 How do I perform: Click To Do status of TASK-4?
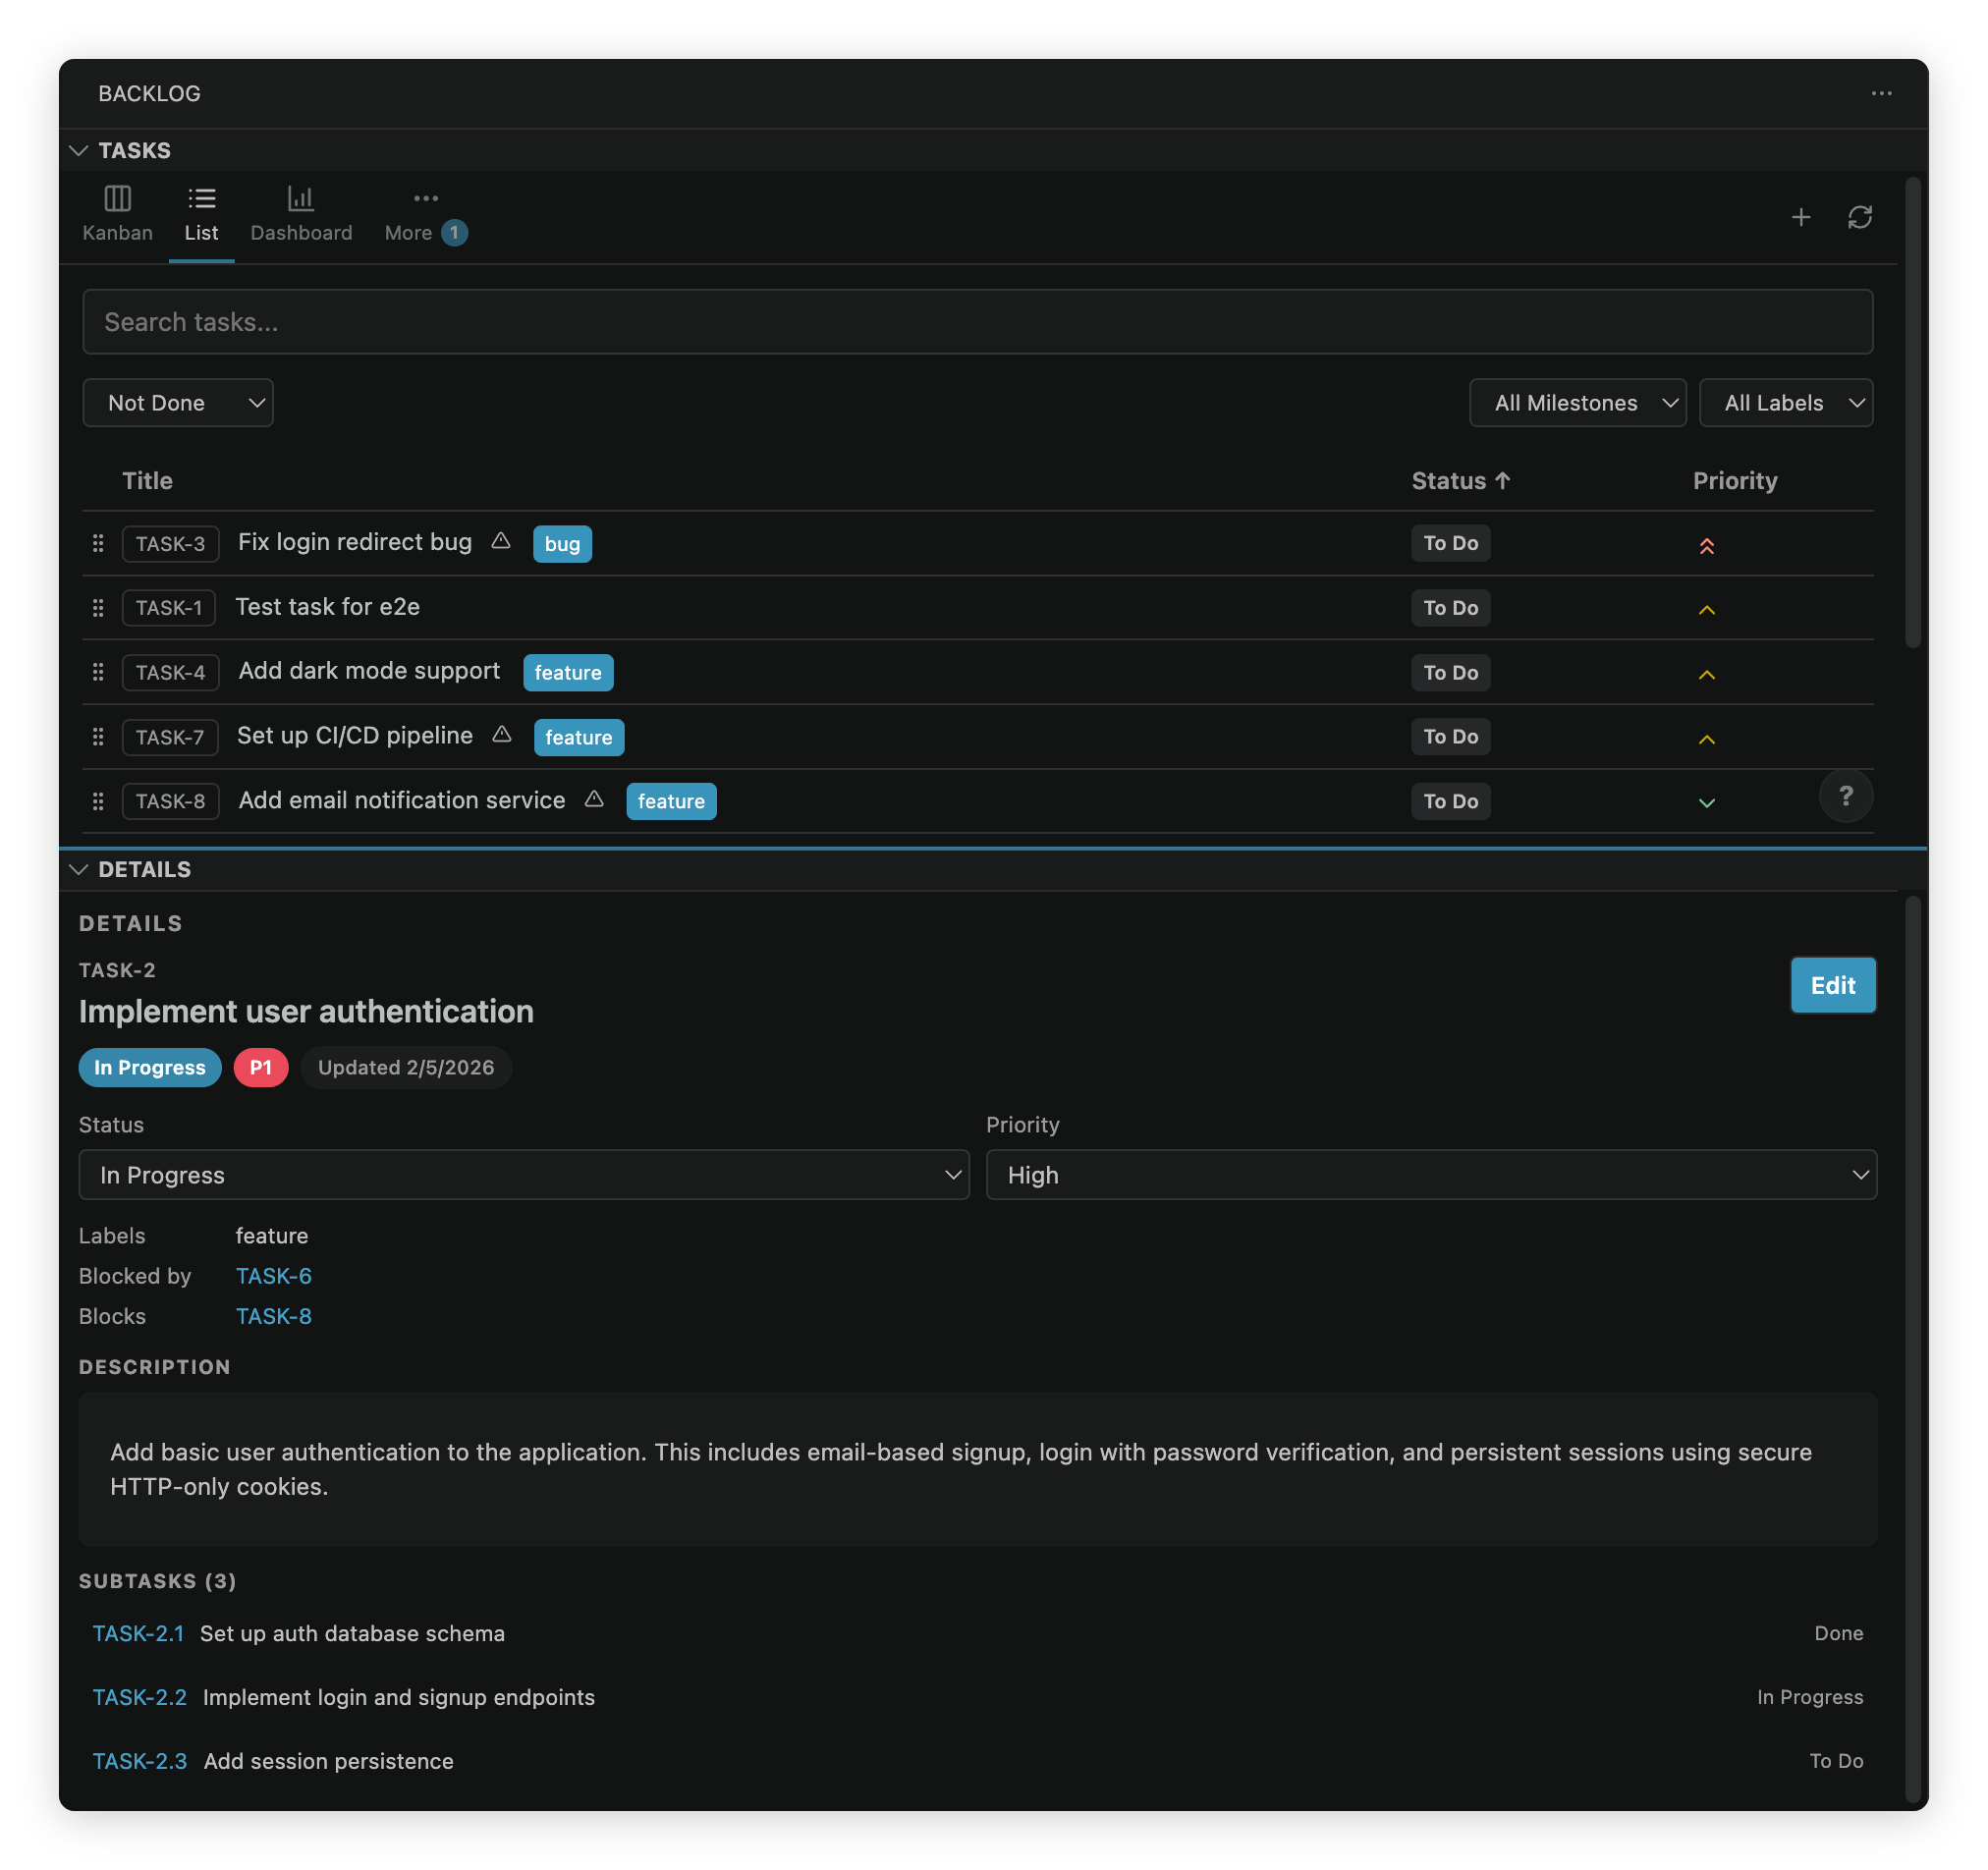[1450, 672]
